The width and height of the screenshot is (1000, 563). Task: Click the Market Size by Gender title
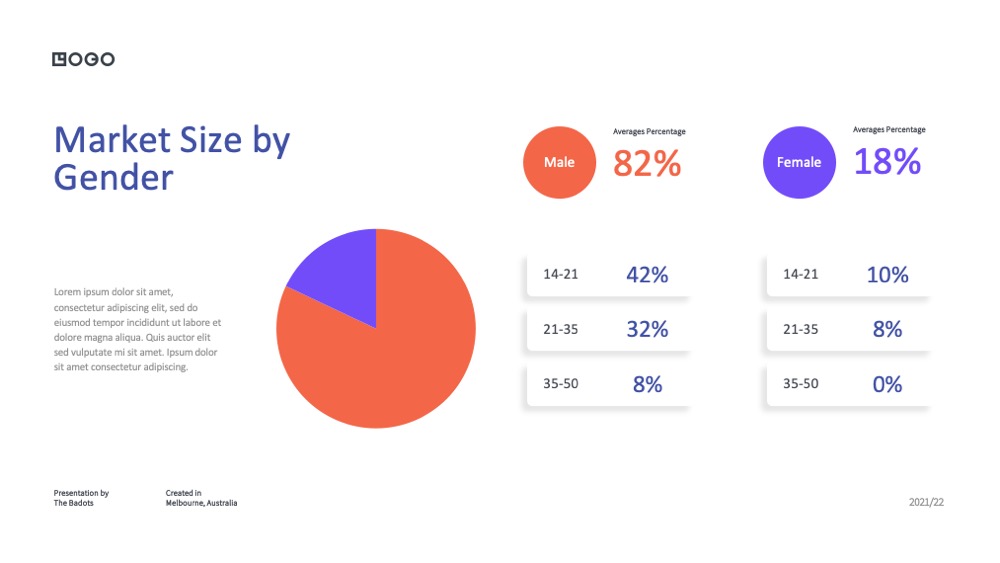click(x=172, y=158)
